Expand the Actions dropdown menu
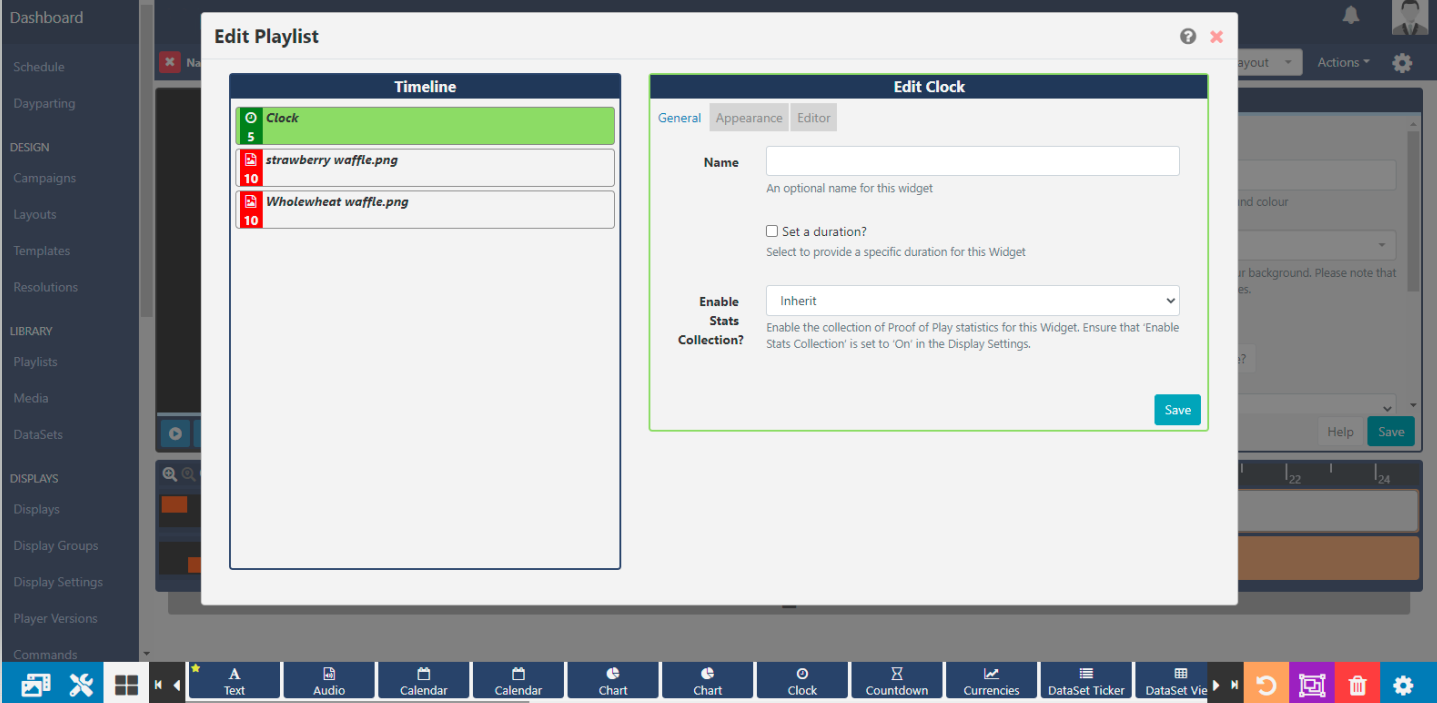The width and height of the screenshot is (1437, 703). coord(1343,62)
